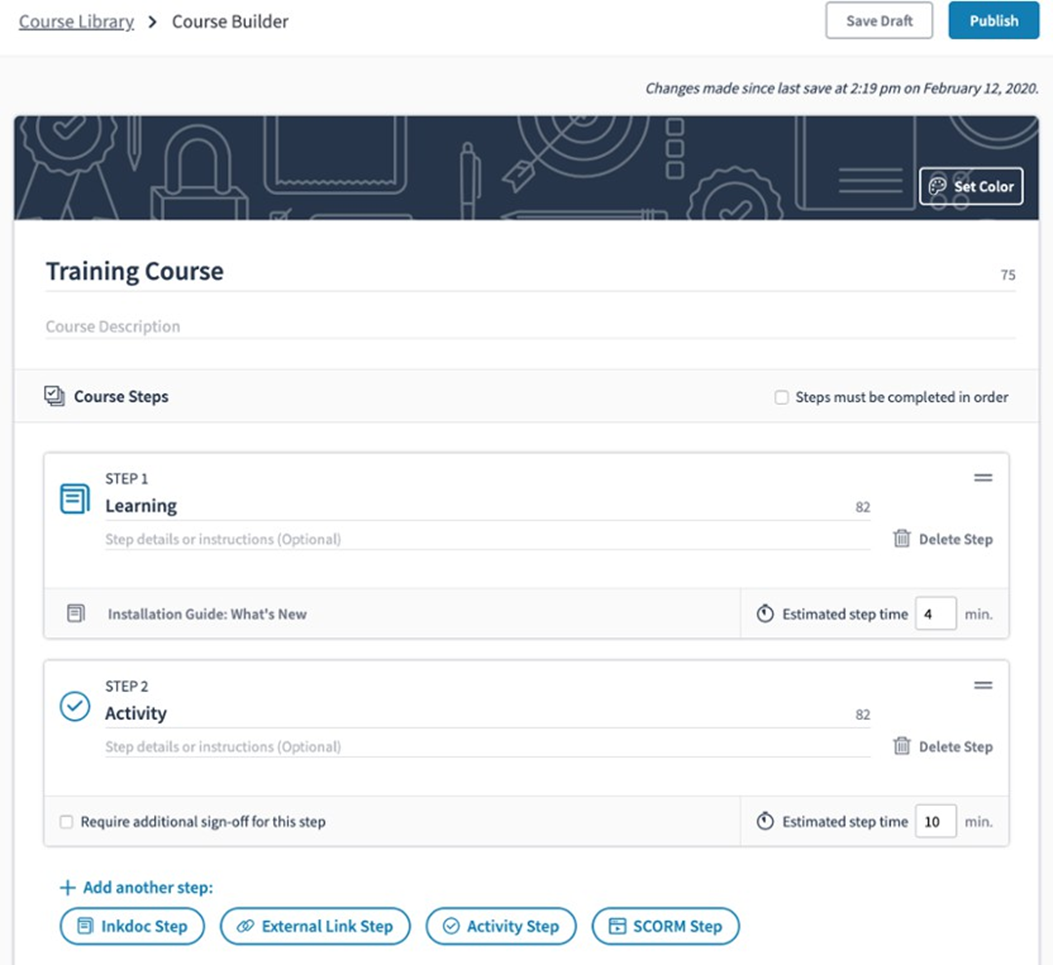Click the Course Description field

(530, 327)
